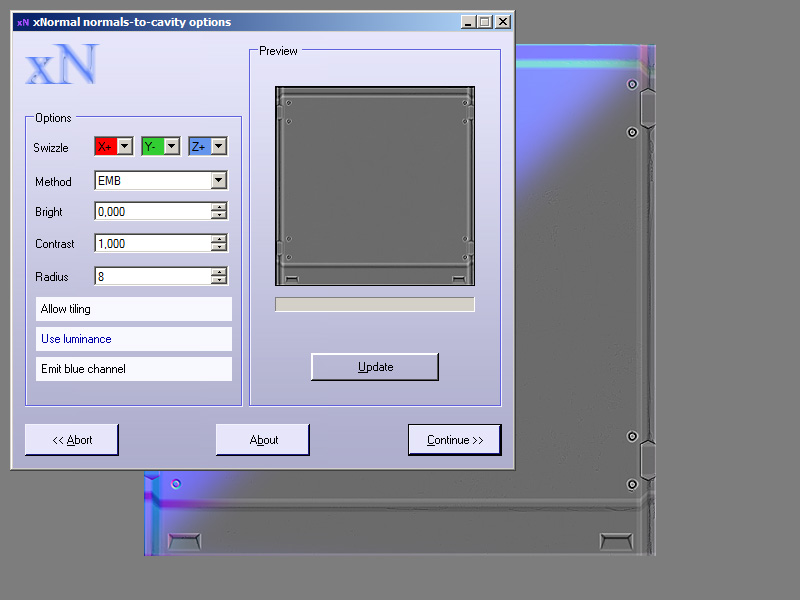This screenshot has width=800, height=600.
Task: Toggle the Use luminance option
Action: point(134,339)
